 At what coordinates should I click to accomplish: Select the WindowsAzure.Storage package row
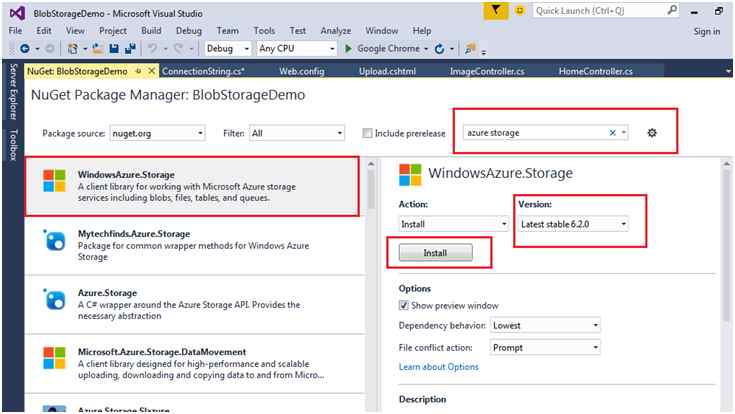193,187
